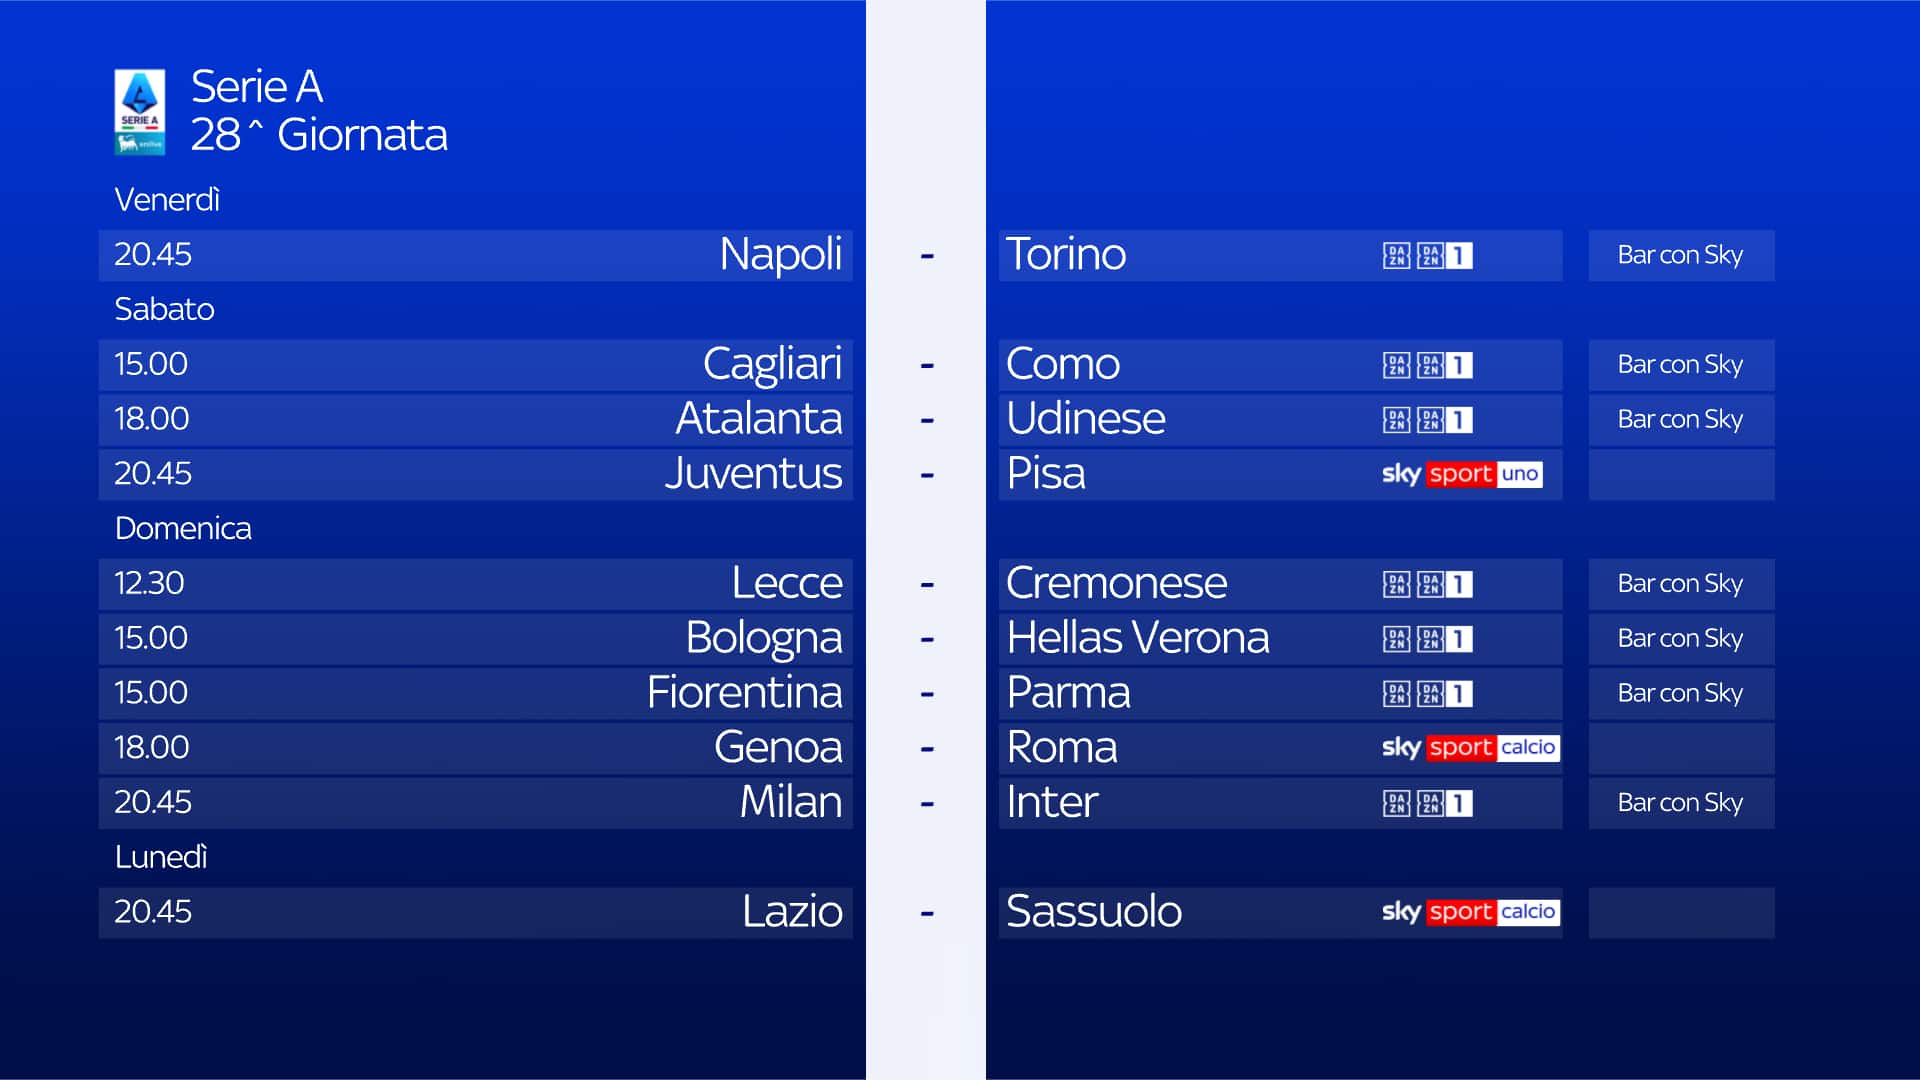Click the Domenica day heading
The image size is (1920, 1080).
[183, 528]
